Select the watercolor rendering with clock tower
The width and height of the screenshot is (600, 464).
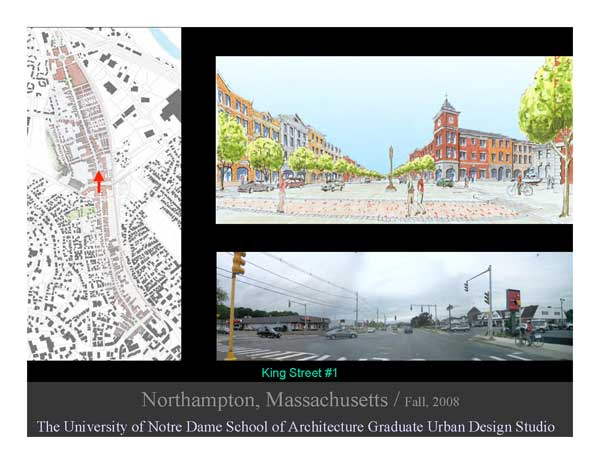click(x=394, y=140)
